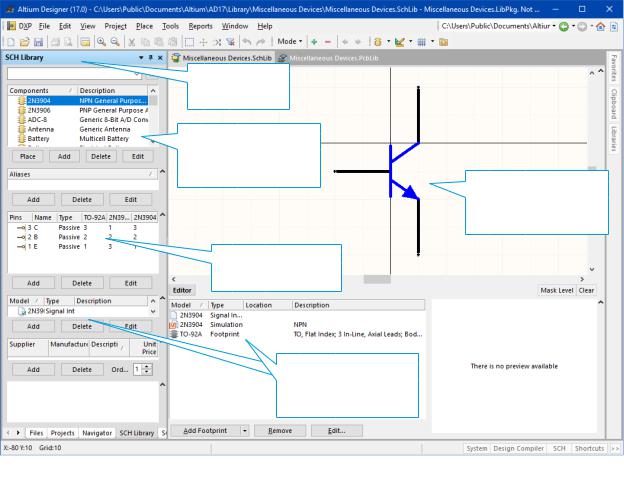Click the Deselect All icon
This screenshot has width=624, height=497.
217,42
